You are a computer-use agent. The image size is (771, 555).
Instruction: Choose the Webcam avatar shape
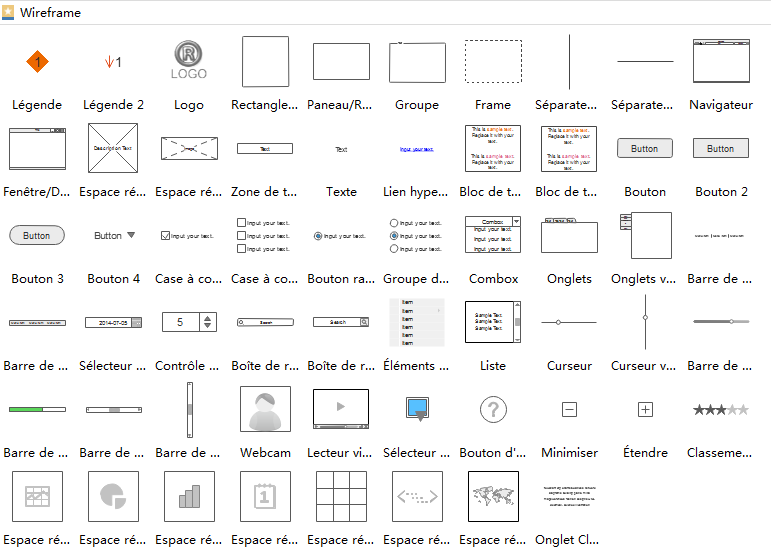tap(265, 410)
